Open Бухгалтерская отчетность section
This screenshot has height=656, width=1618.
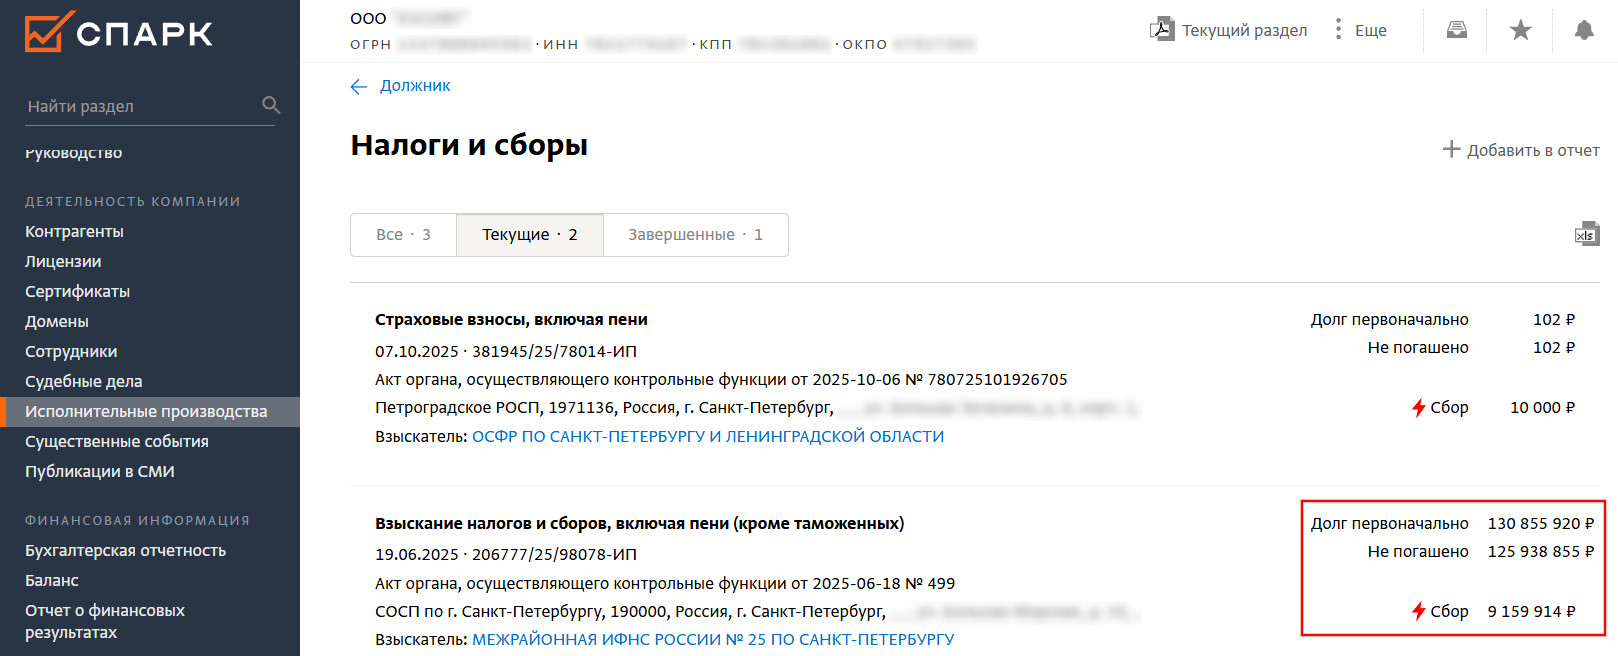coord(125,550)
